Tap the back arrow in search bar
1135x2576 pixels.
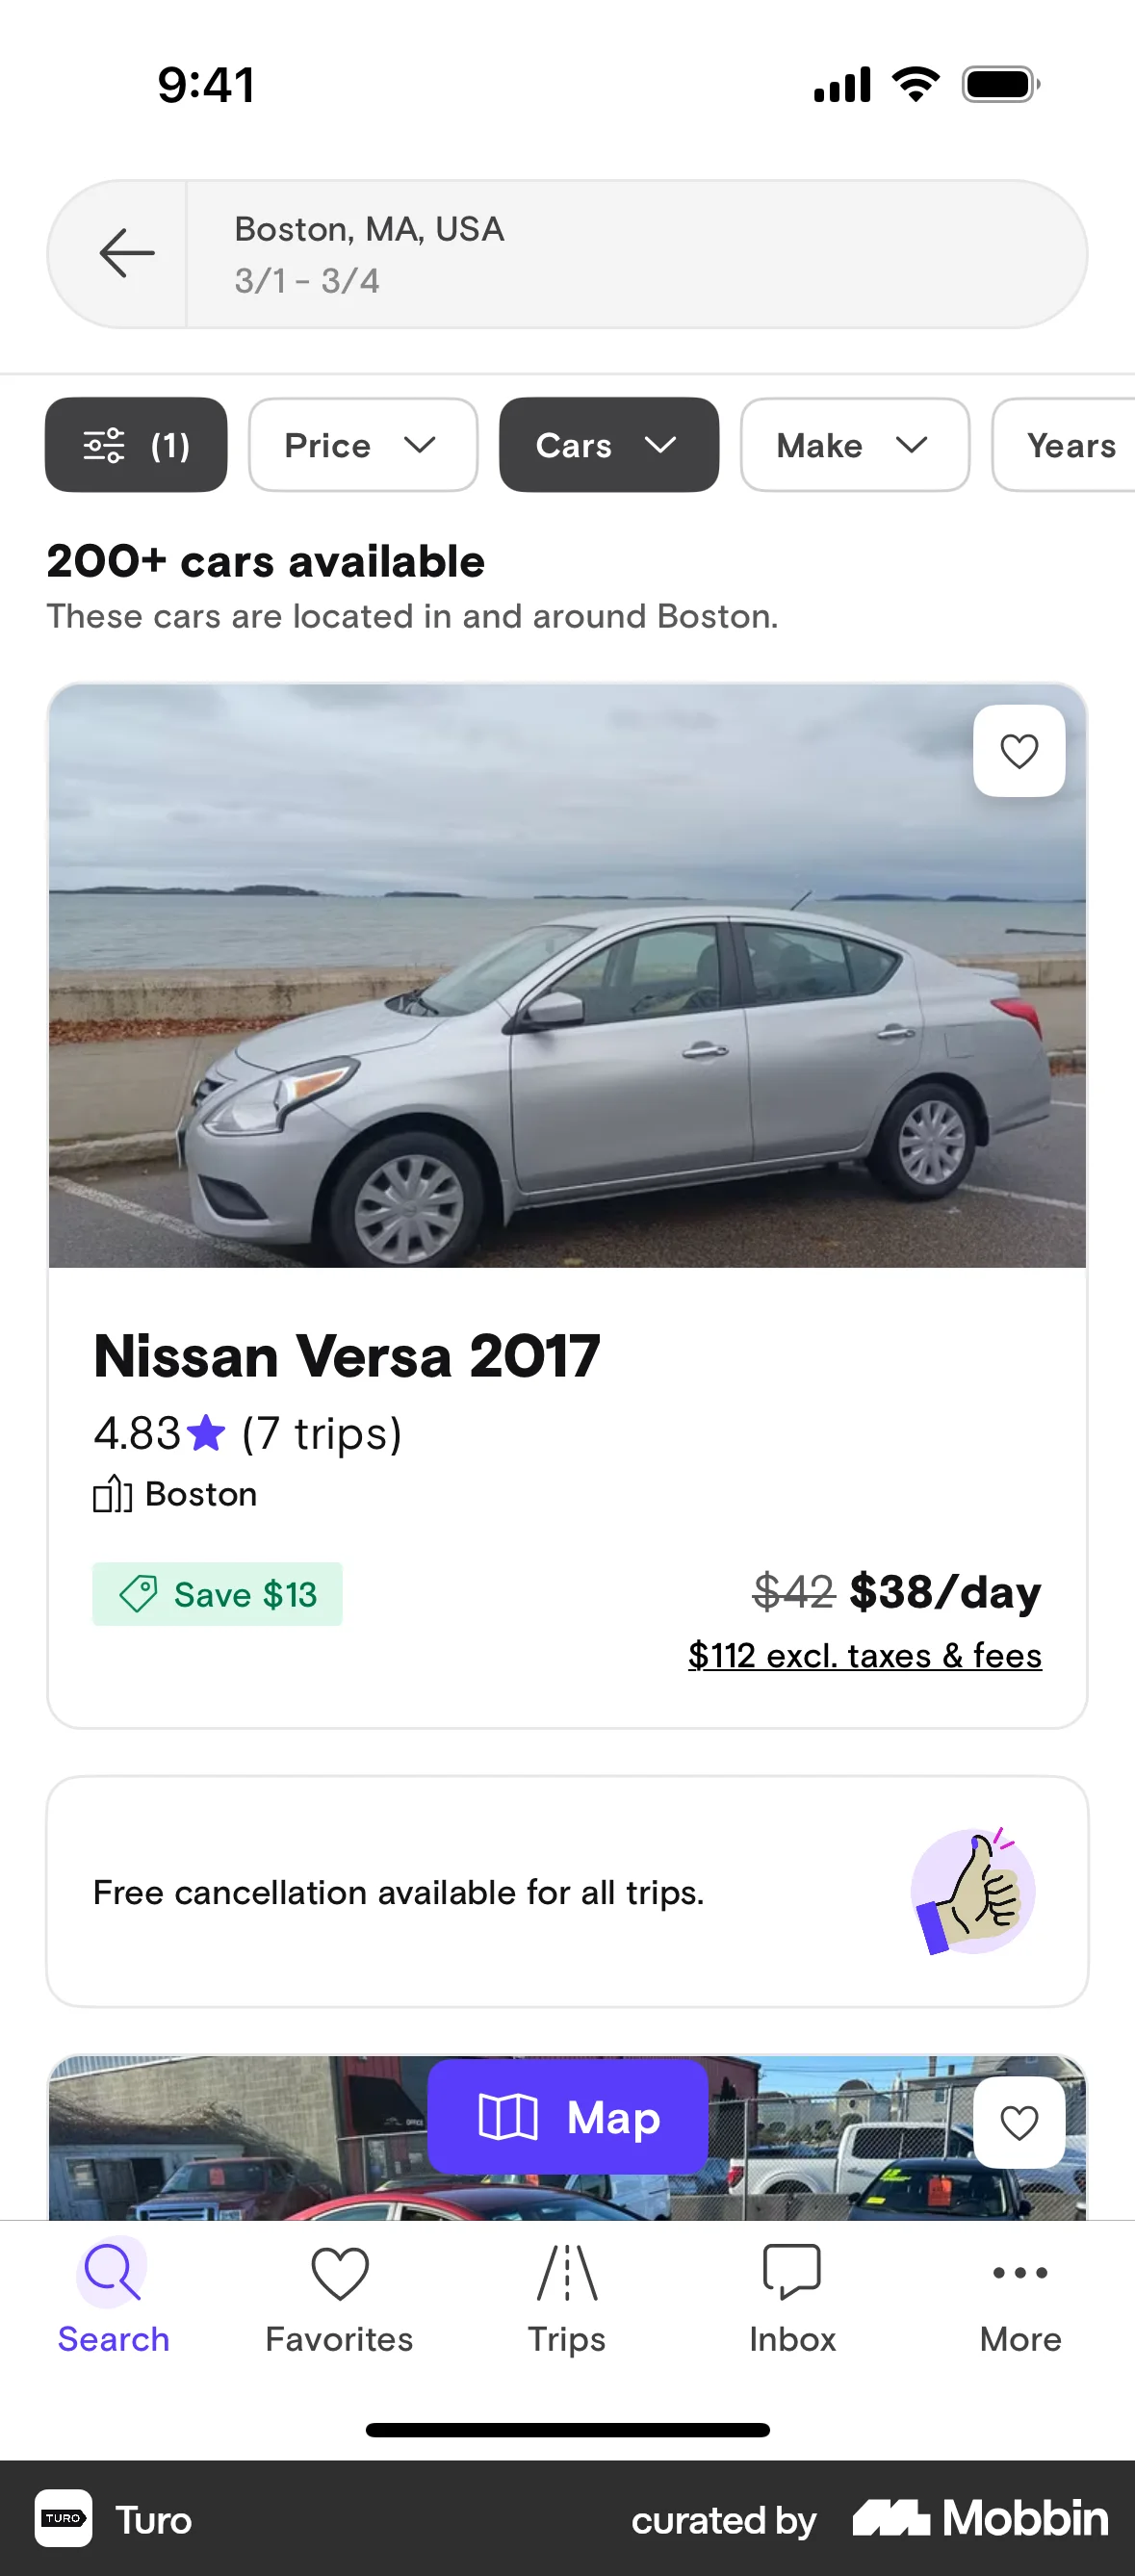[127, 253]
